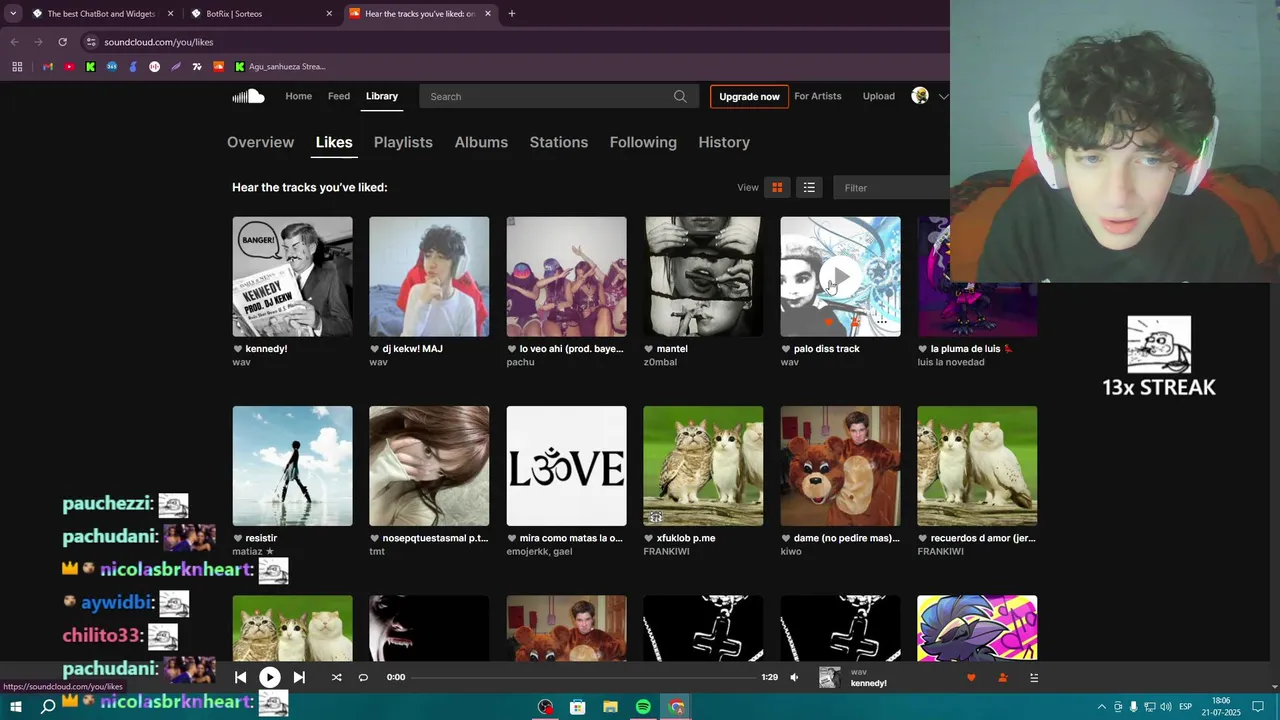This screenshot has height=720, width=1280.
Task: Open the 'lo veo ahi' track artwork
Action: click(566, 277)
